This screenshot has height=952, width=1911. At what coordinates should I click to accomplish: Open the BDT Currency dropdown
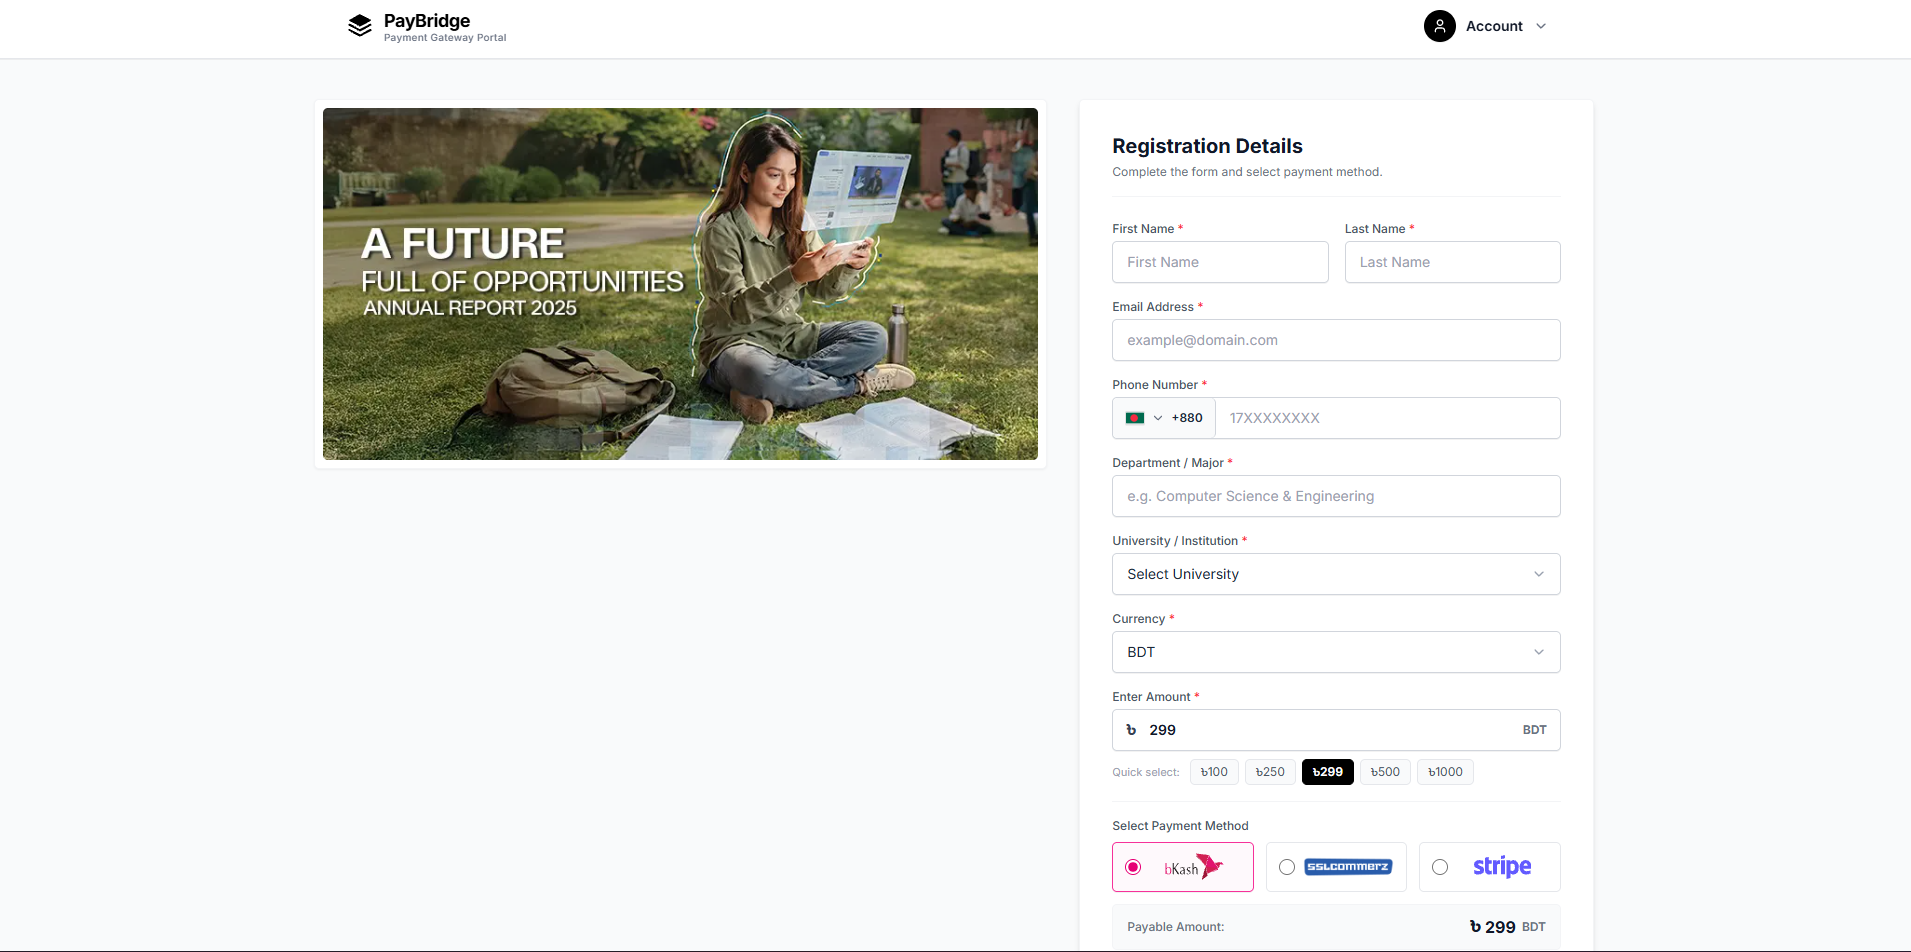click(1336, 652)
